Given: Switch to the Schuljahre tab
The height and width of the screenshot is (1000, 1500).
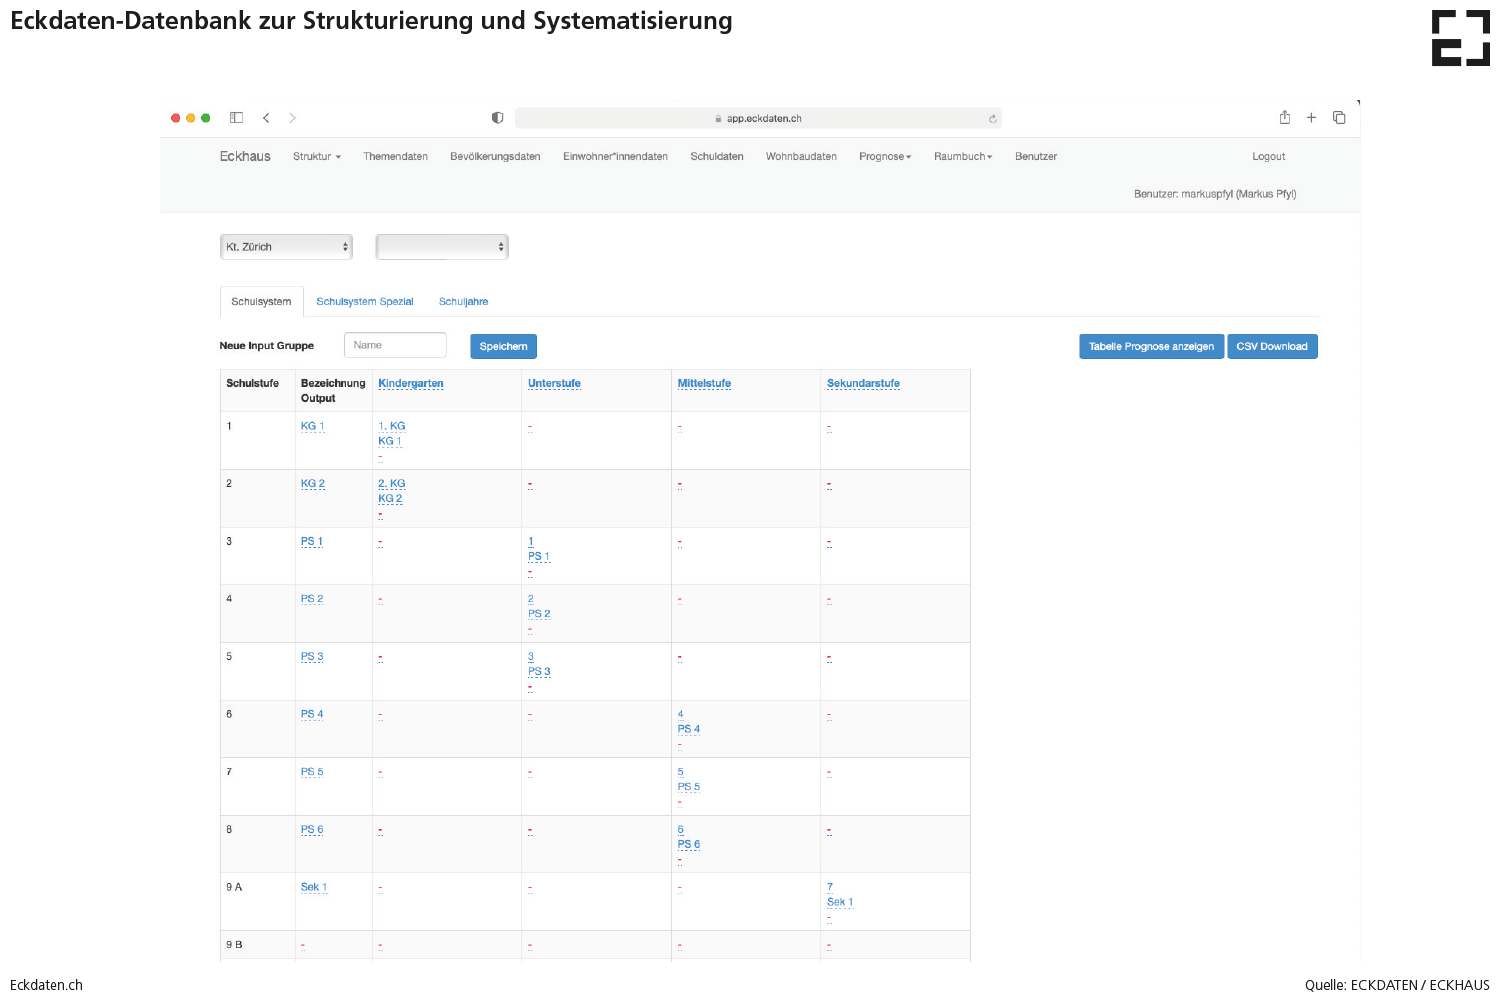Looking at the screenshot, I should pos(463,302).
